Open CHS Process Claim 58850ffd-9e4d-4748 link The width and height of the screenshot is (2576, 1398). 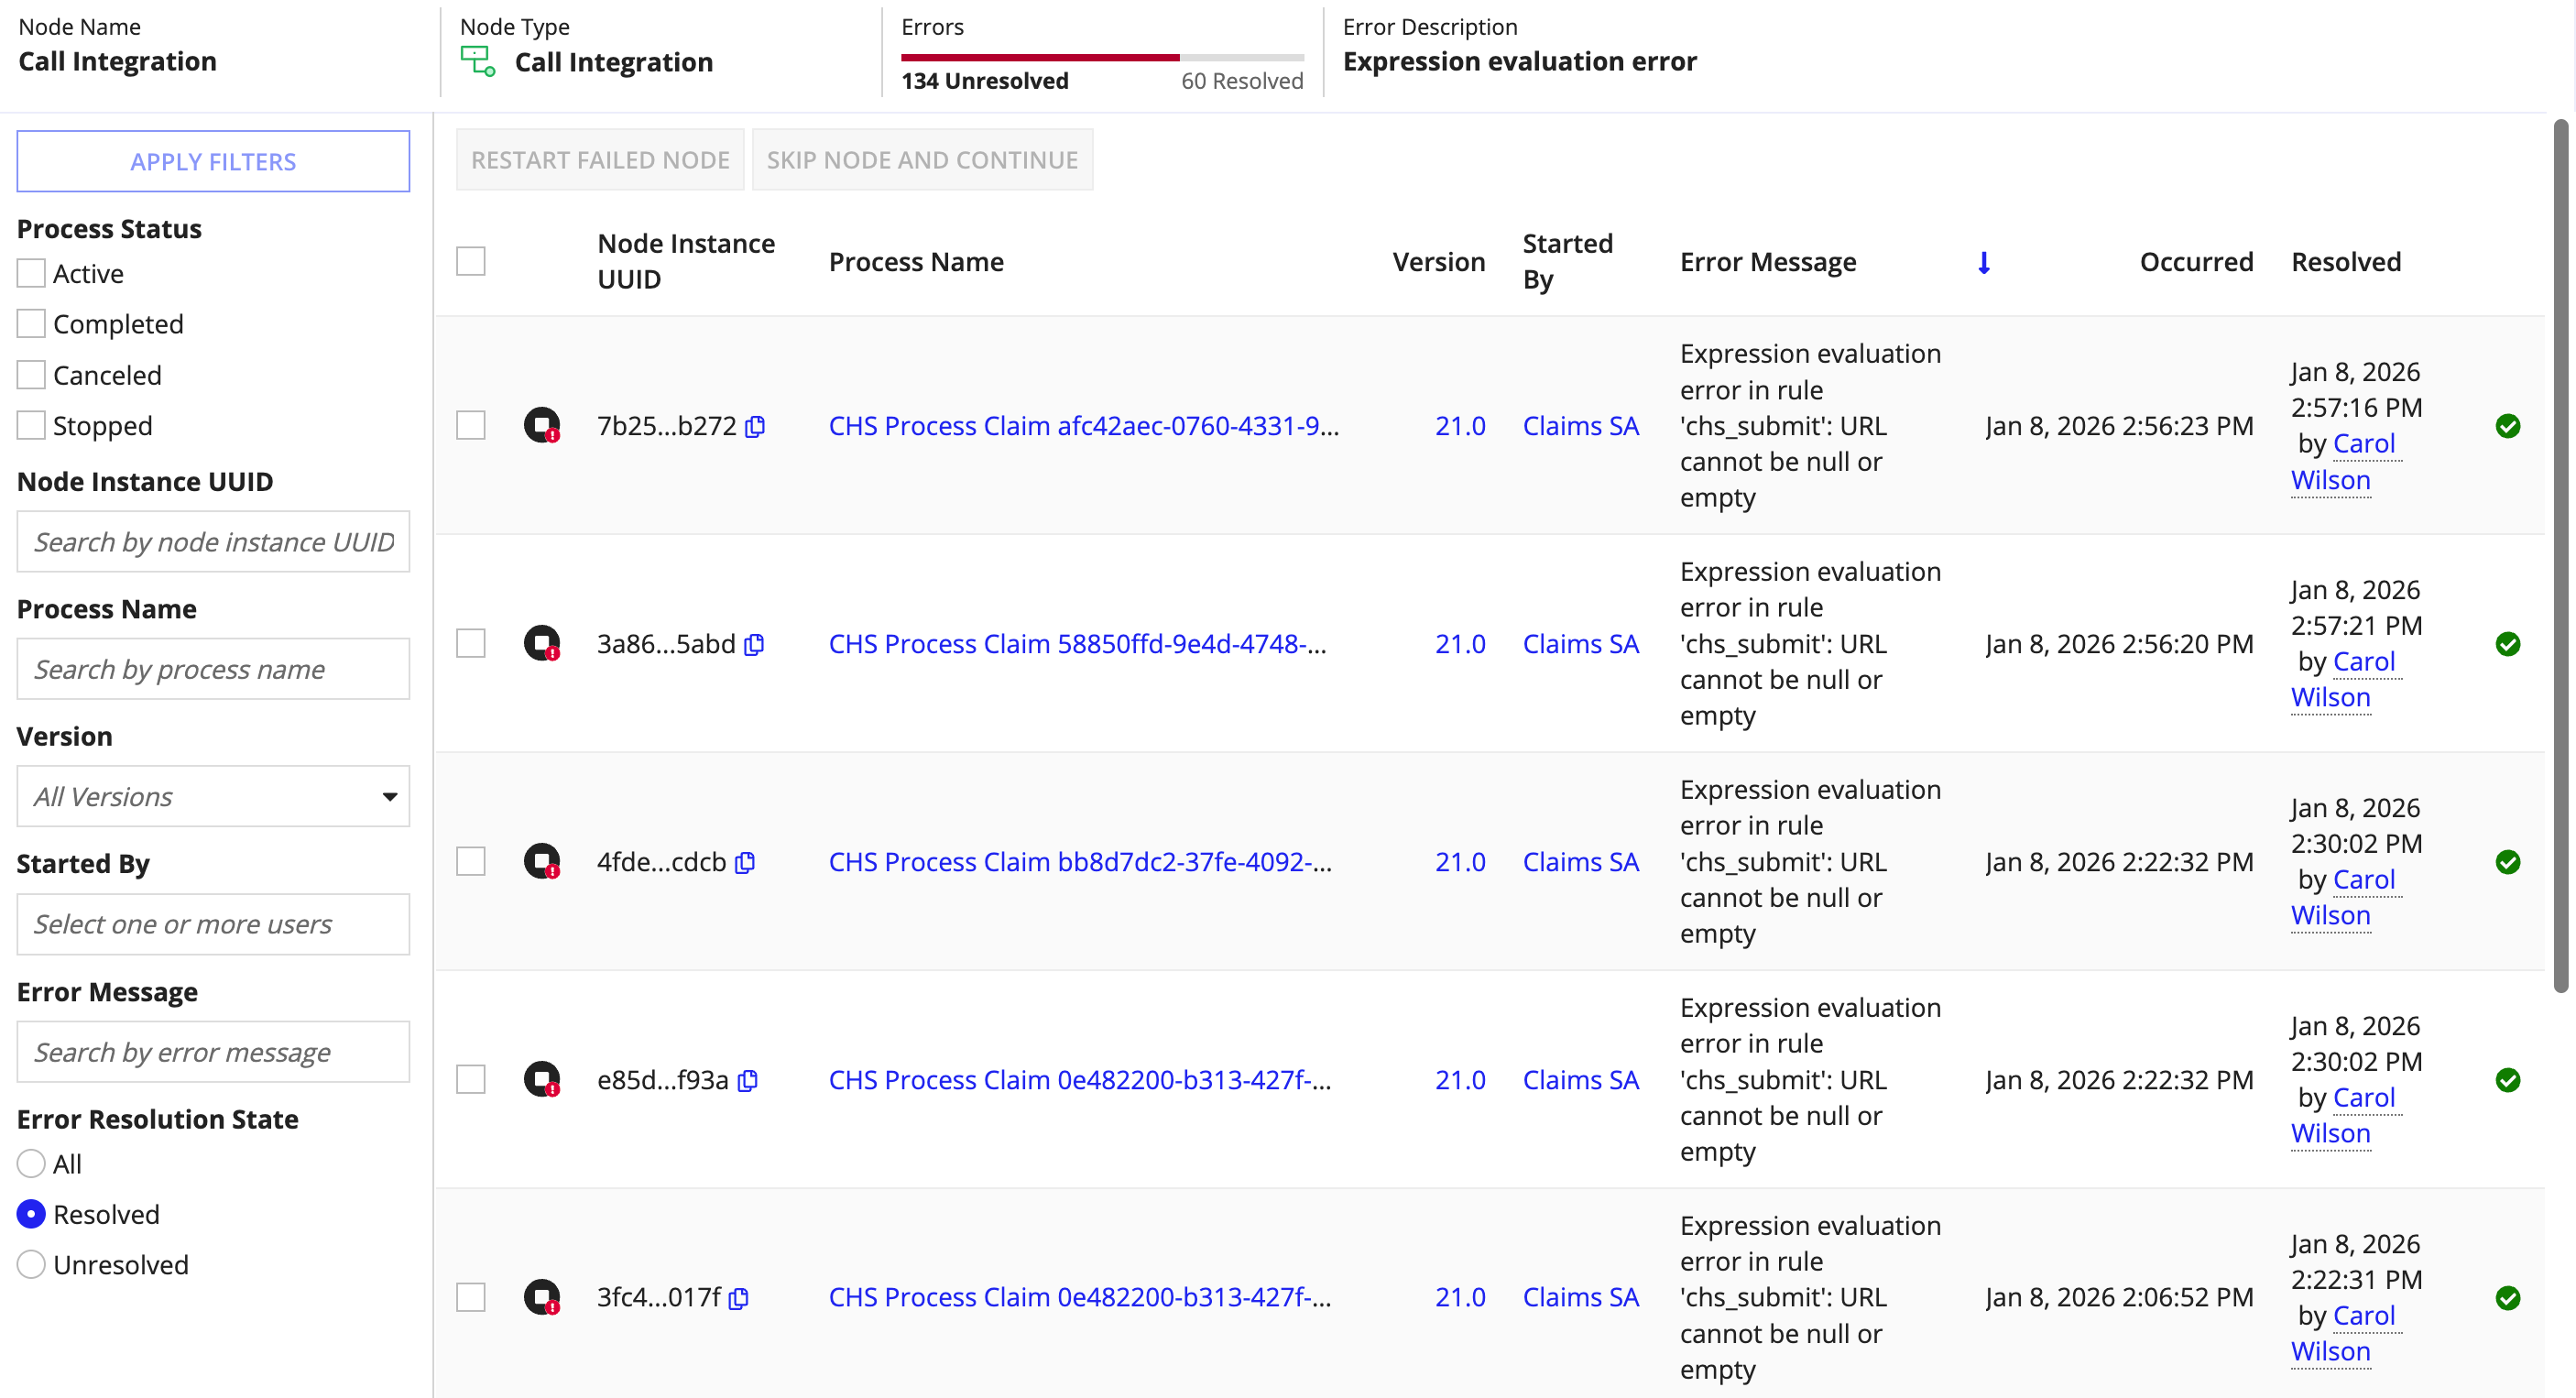tap(1078, 644)
